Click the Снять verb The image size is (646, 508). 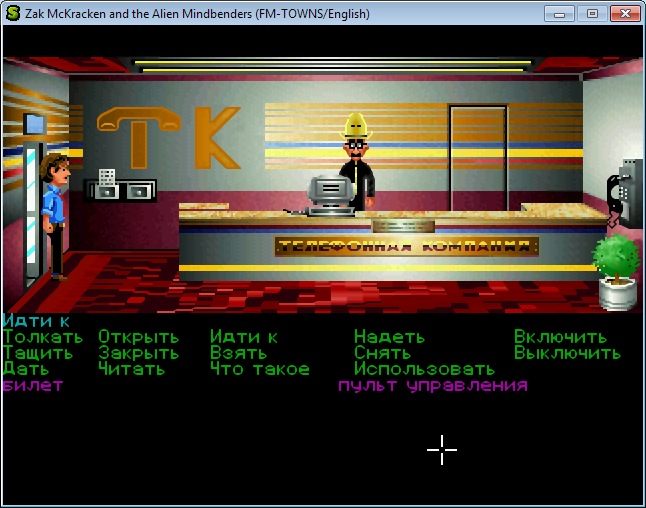382,353
